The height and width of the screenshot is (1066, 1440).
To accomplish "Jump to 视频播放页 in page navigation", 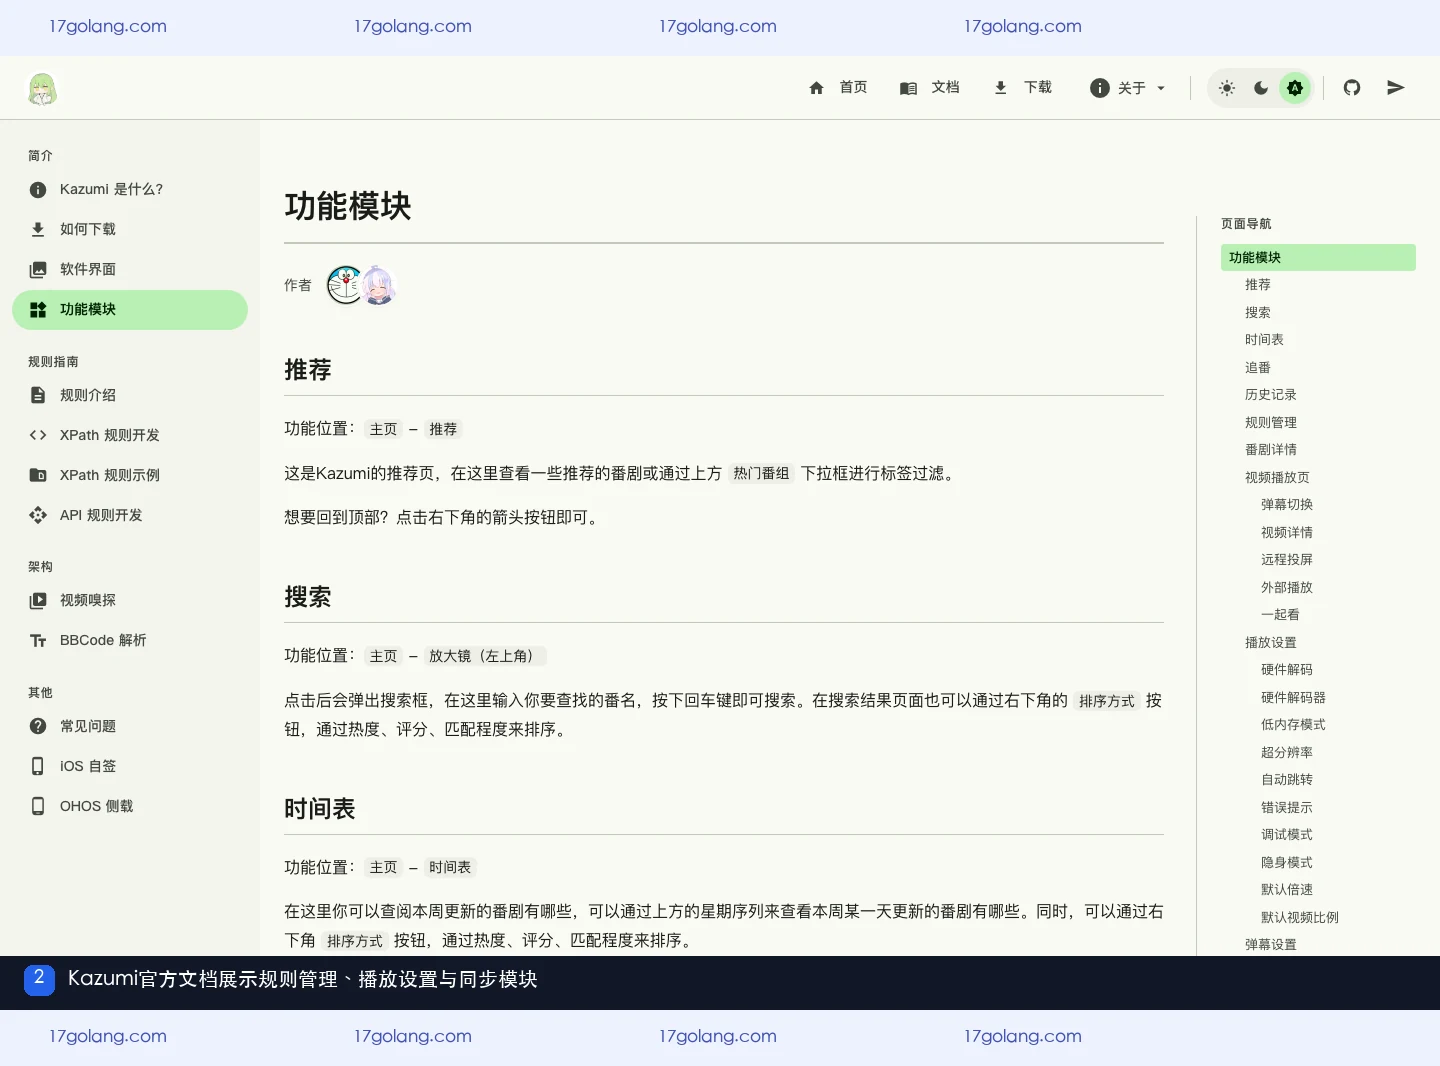I will [1277, 478].
